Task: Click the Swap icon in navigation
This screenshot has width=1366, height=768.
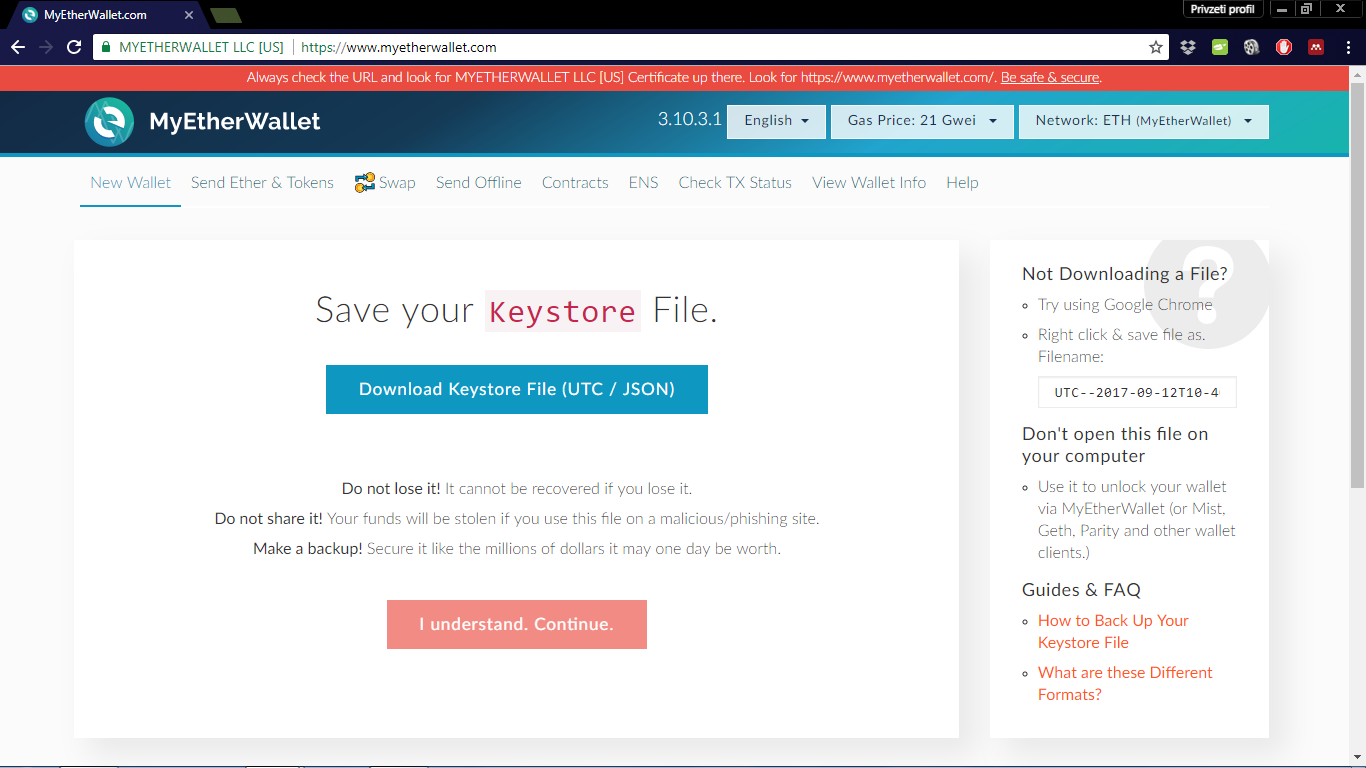Action: [365, 183]
